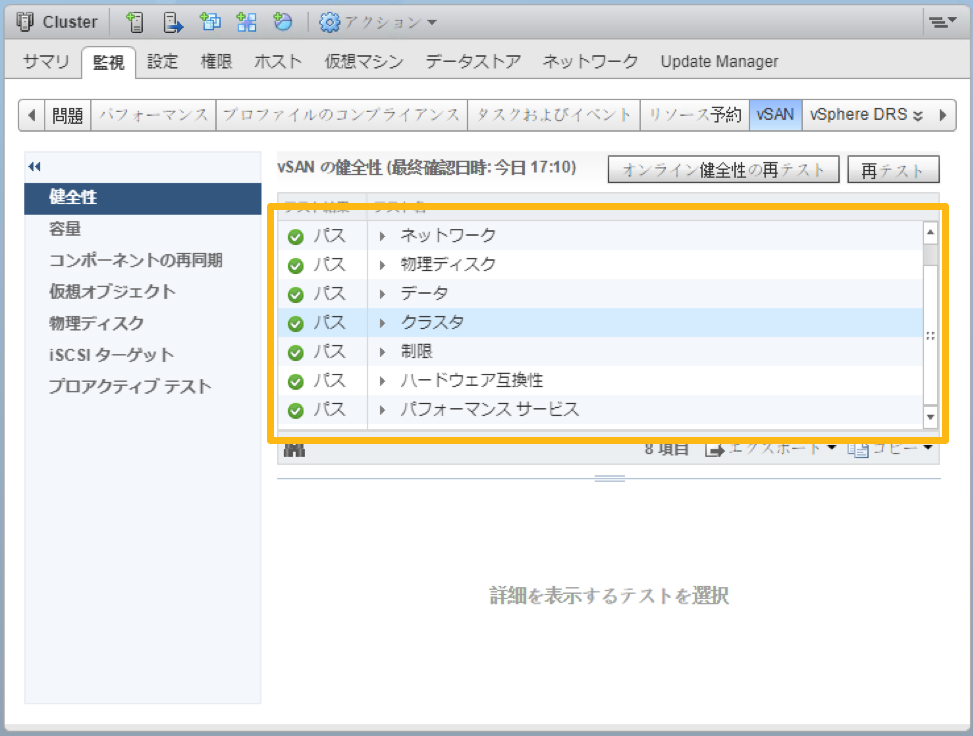The height and width of the screenshot is (736, 973).
Task: Select the vSAN sub-tab
Action: coord(776,115)
